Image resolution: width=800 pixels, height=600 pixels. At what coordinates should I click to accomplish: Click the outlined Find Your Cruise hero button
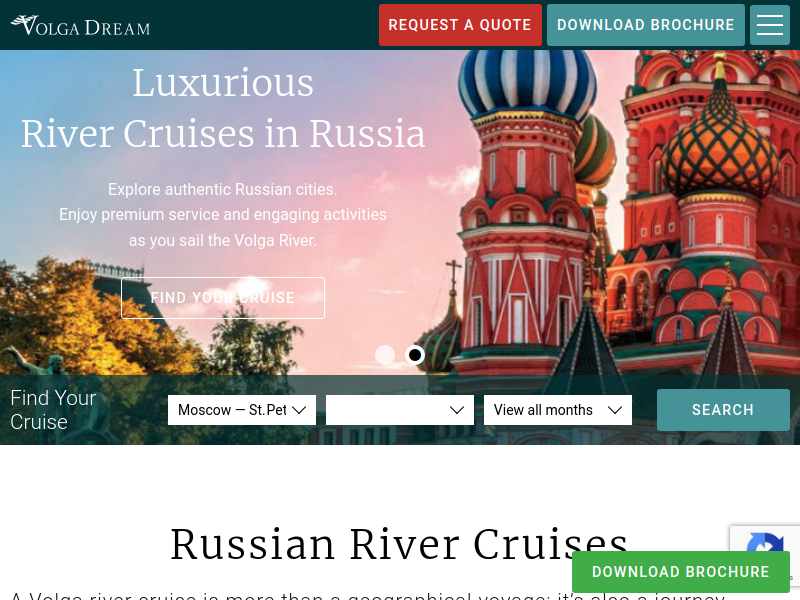pos(223,298)
